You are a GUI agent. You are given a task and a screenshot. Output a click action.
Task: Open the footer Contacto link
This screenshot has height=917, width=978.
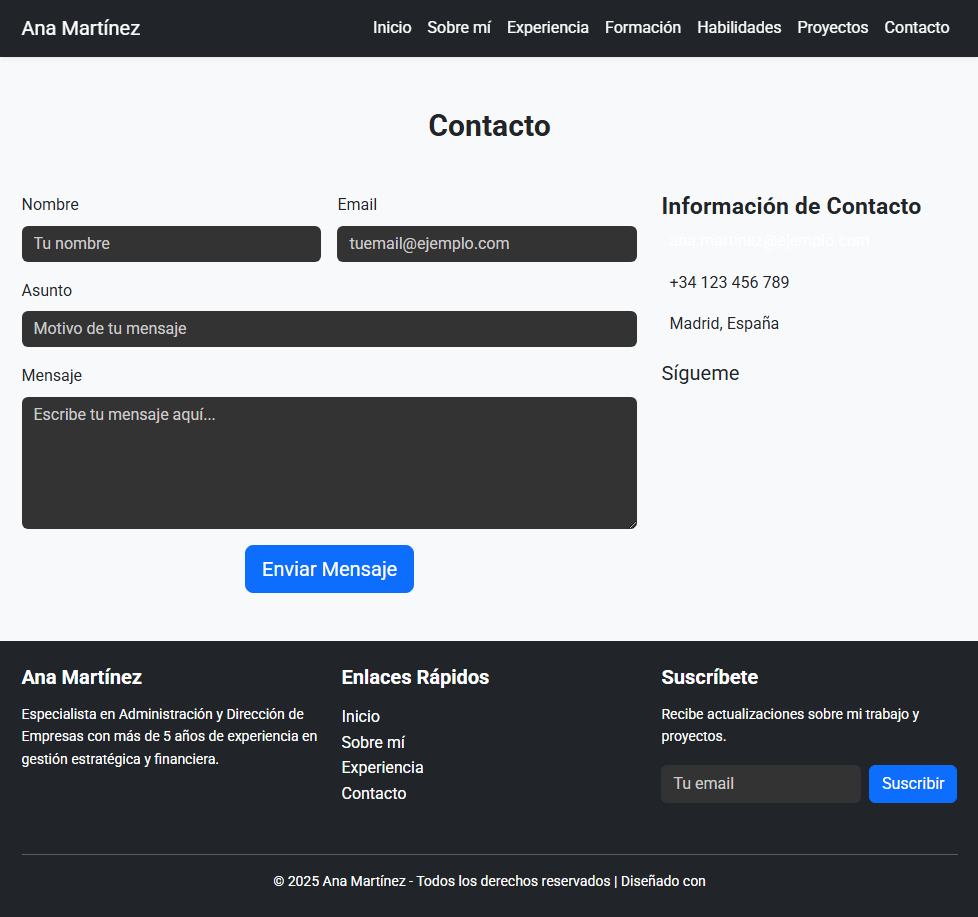[x=374, y=794]
